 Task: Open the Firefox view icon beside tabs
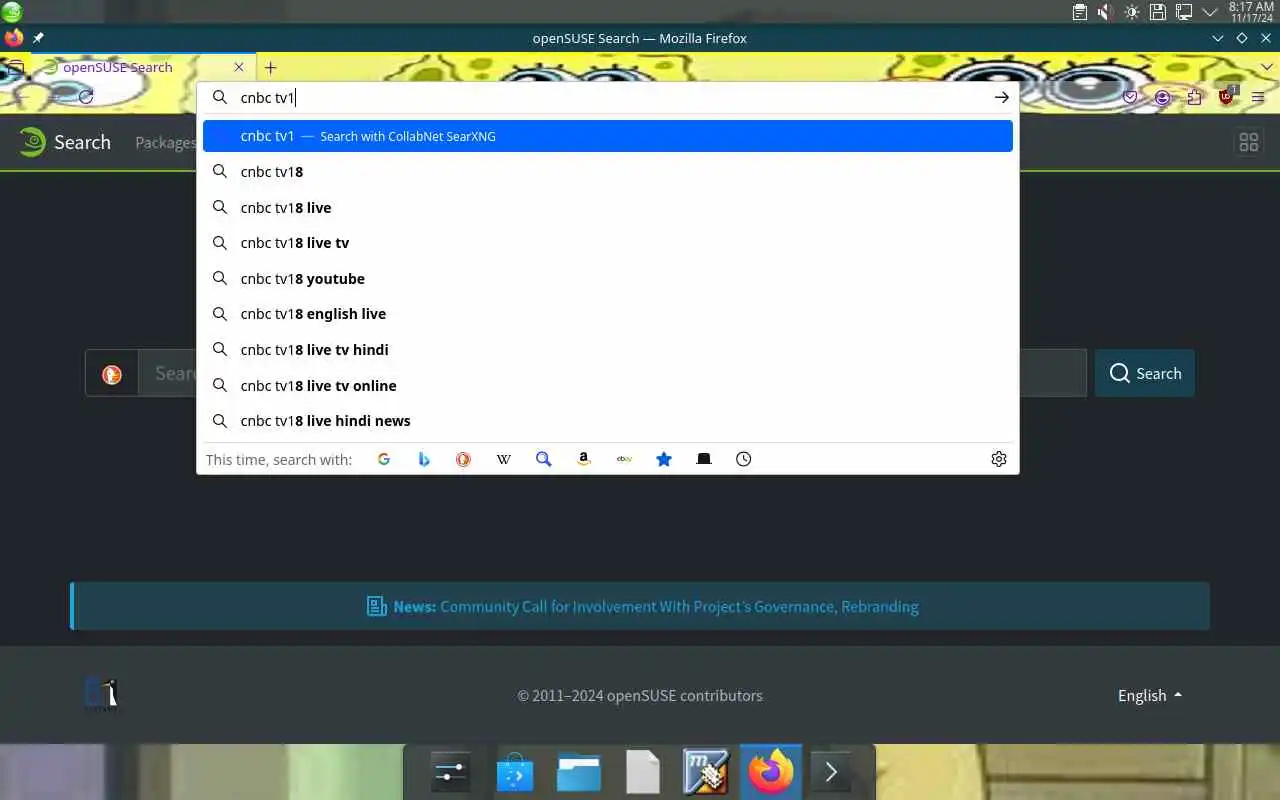click(x=14, y=68)
